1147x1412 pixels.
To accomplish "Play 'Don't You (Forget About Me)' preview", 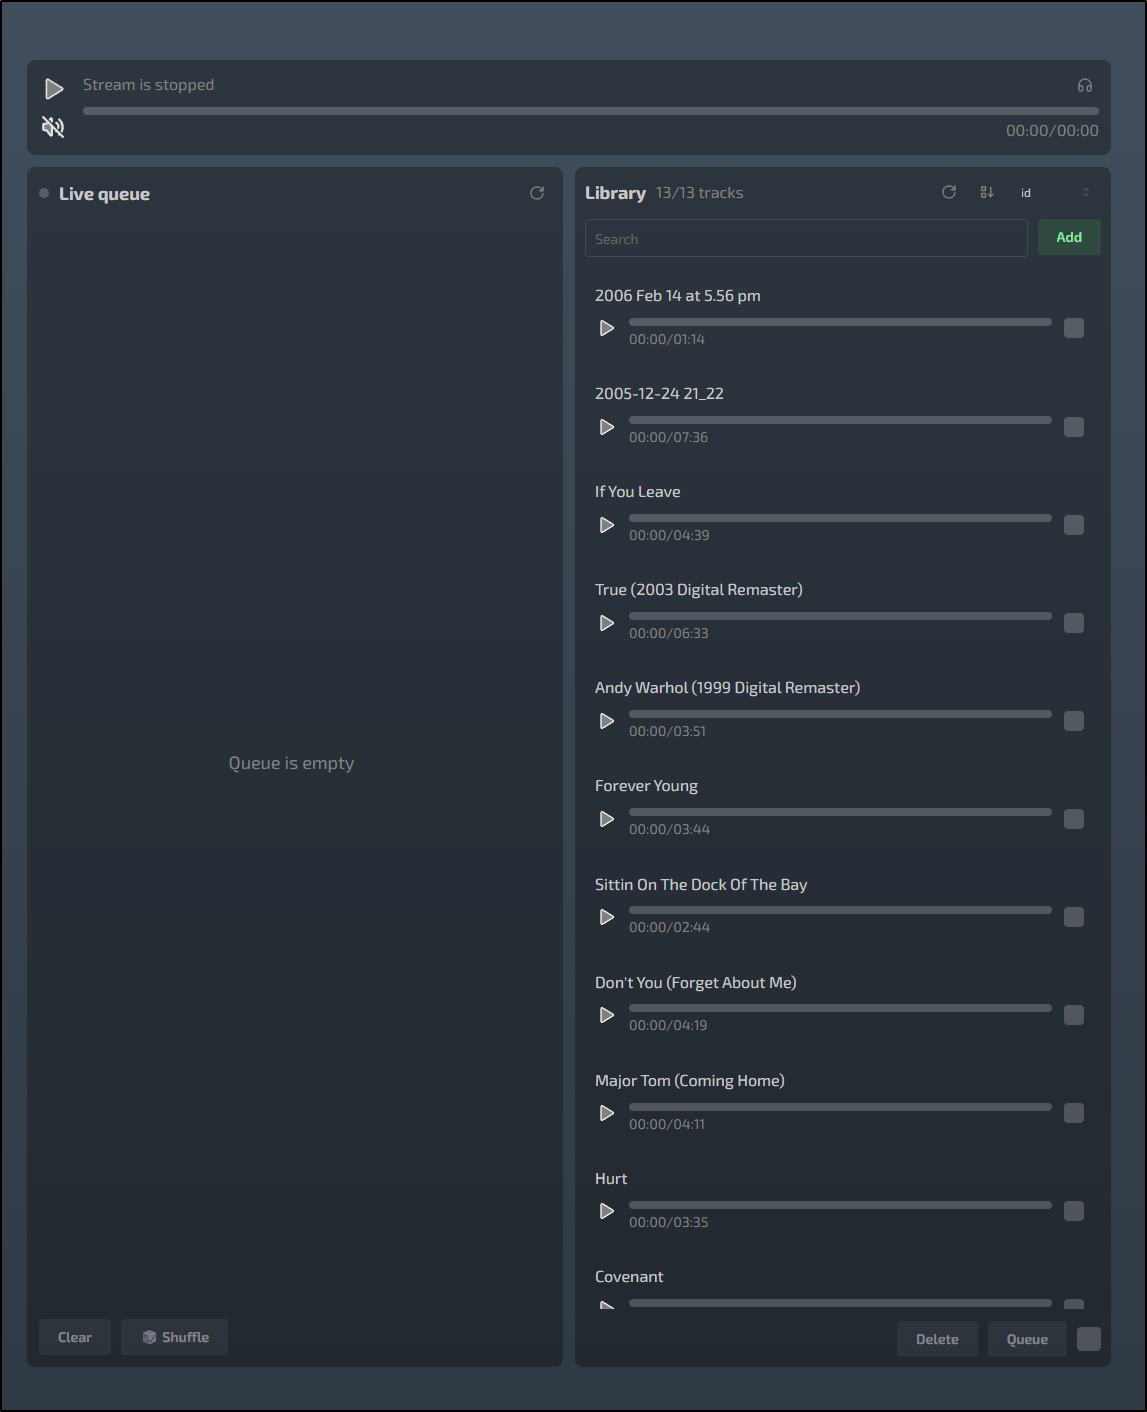I will tap(607, 1015).
